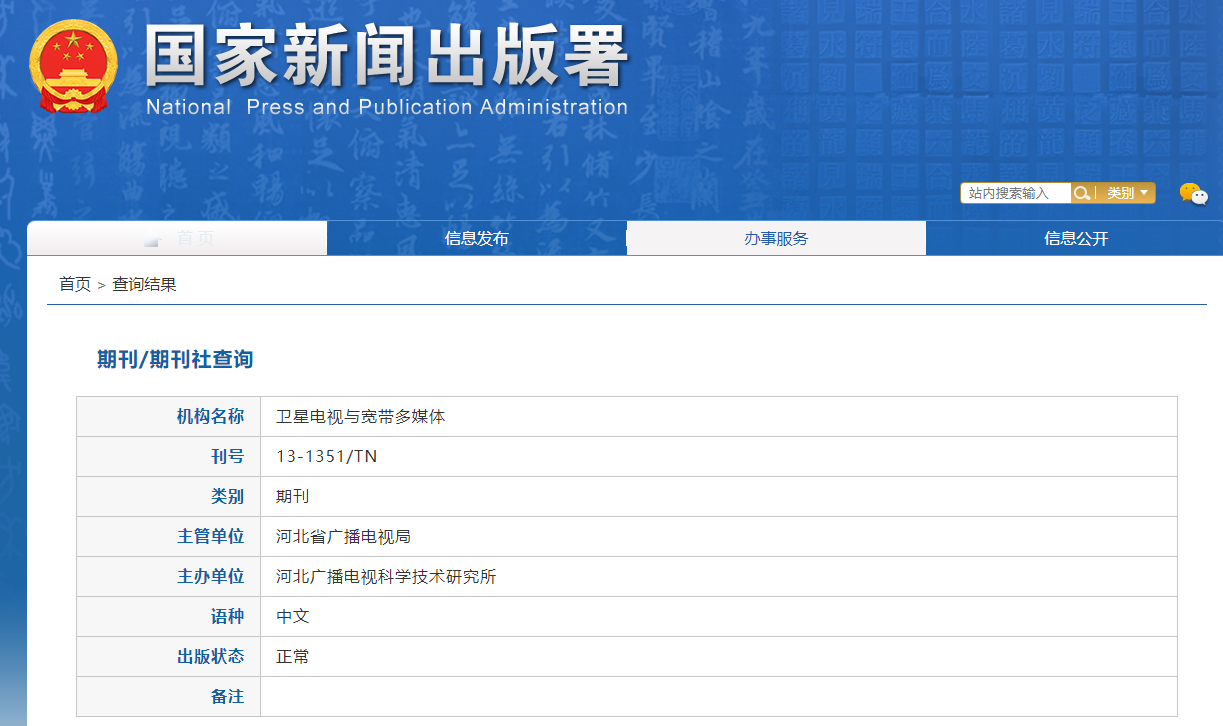Click the 国家新闻出版署 site title
This screenshot has width=1223, height=726.
386,55
